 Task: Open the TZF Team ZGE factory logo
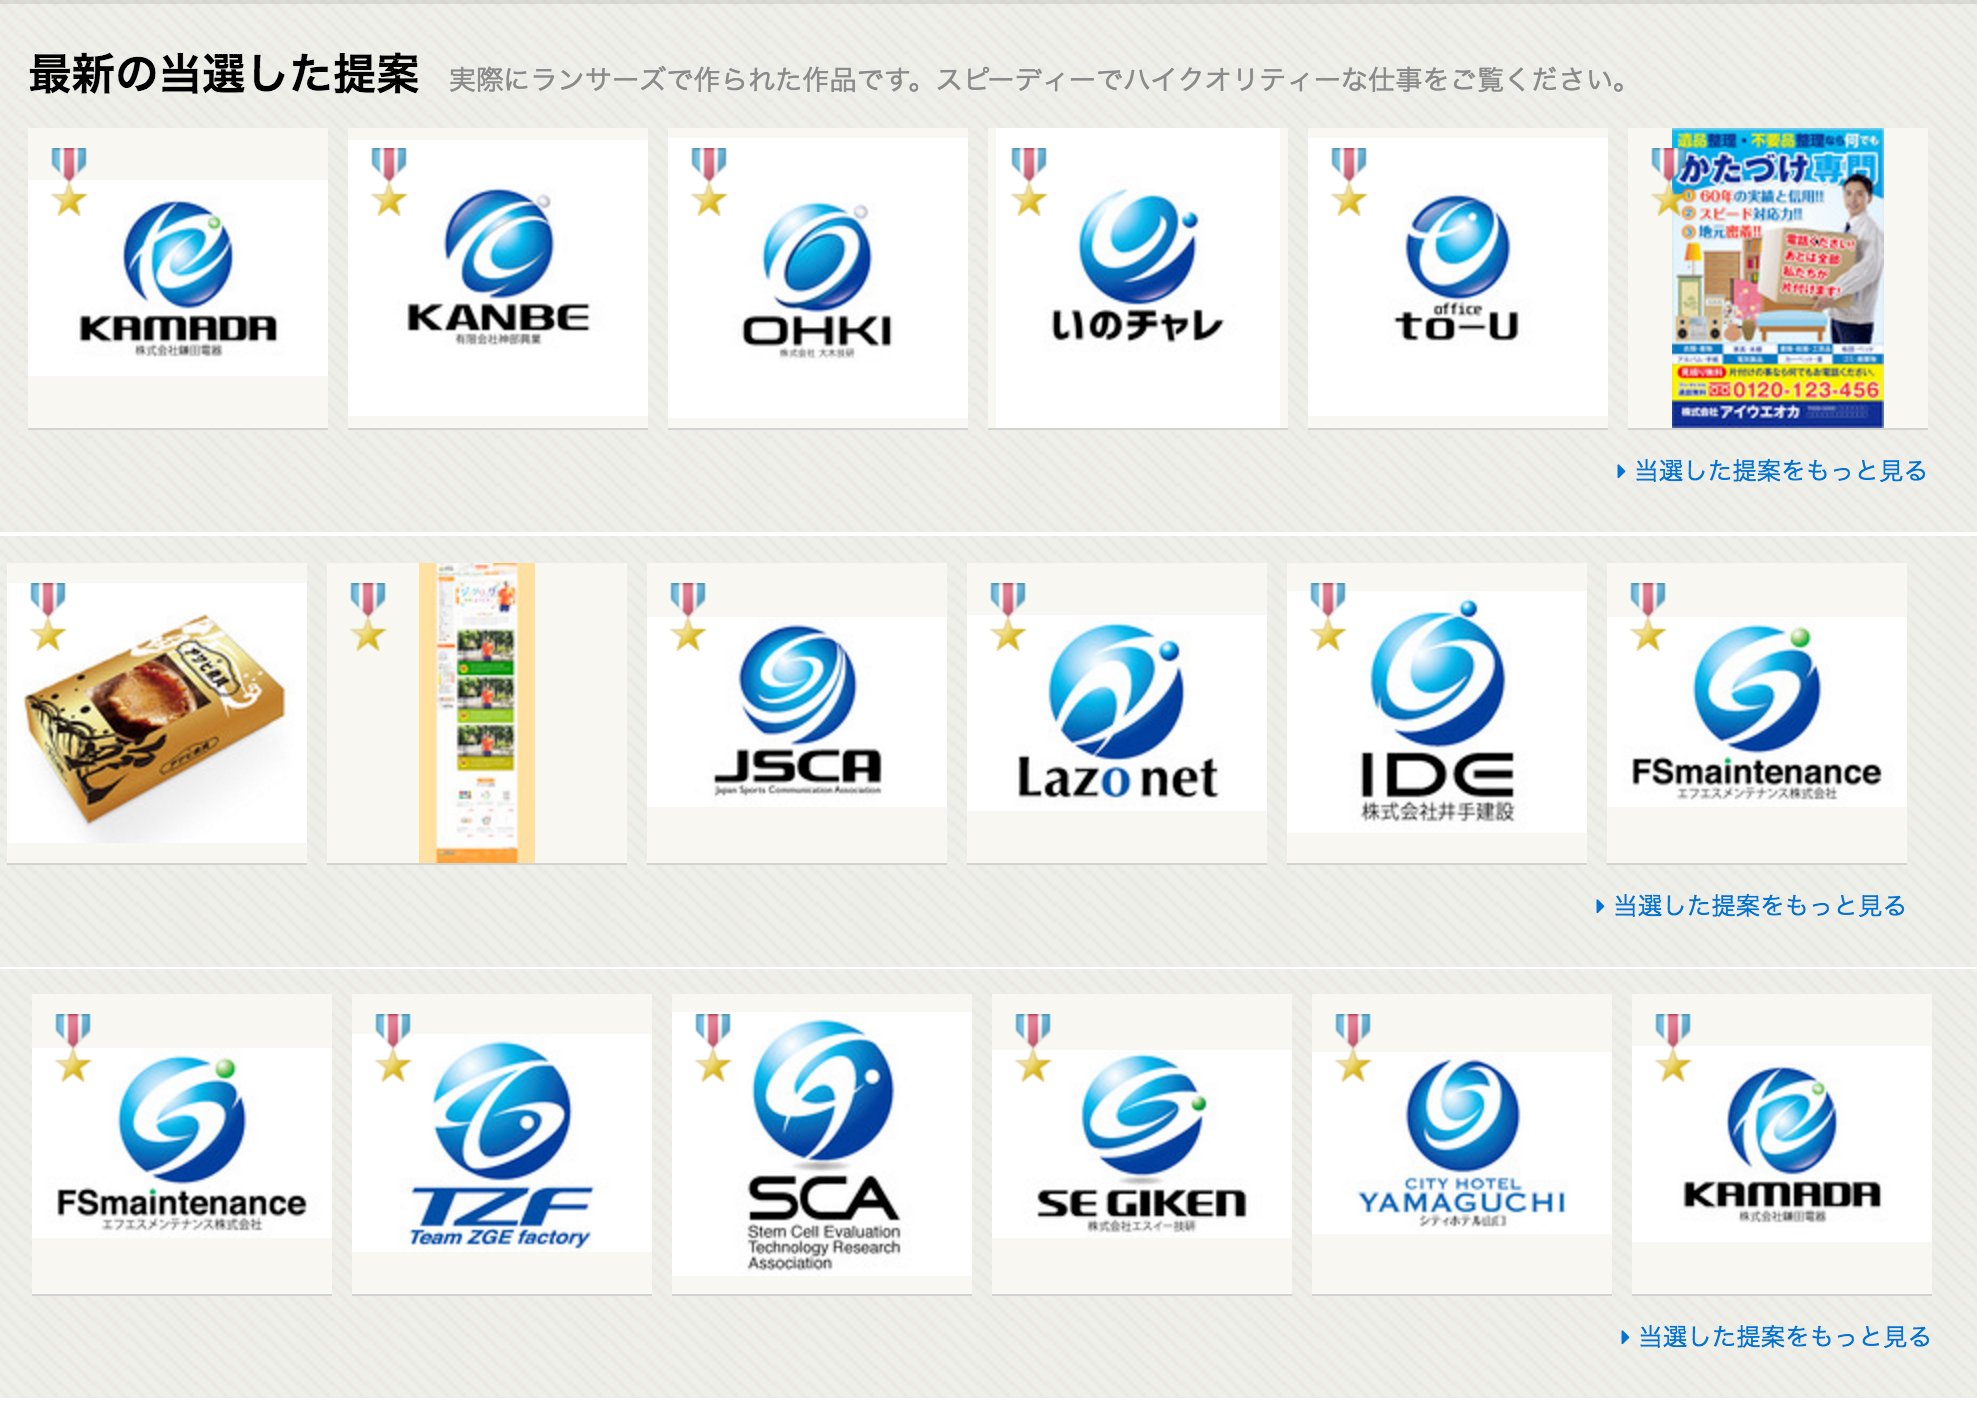coord(501,1143)
